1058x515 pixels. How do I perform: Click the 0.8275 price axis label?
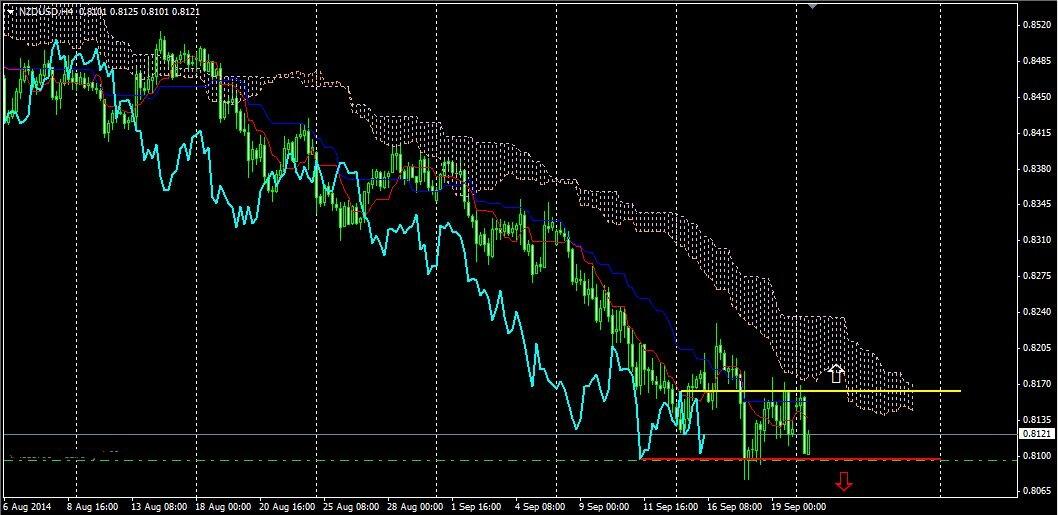point(1037,276)
